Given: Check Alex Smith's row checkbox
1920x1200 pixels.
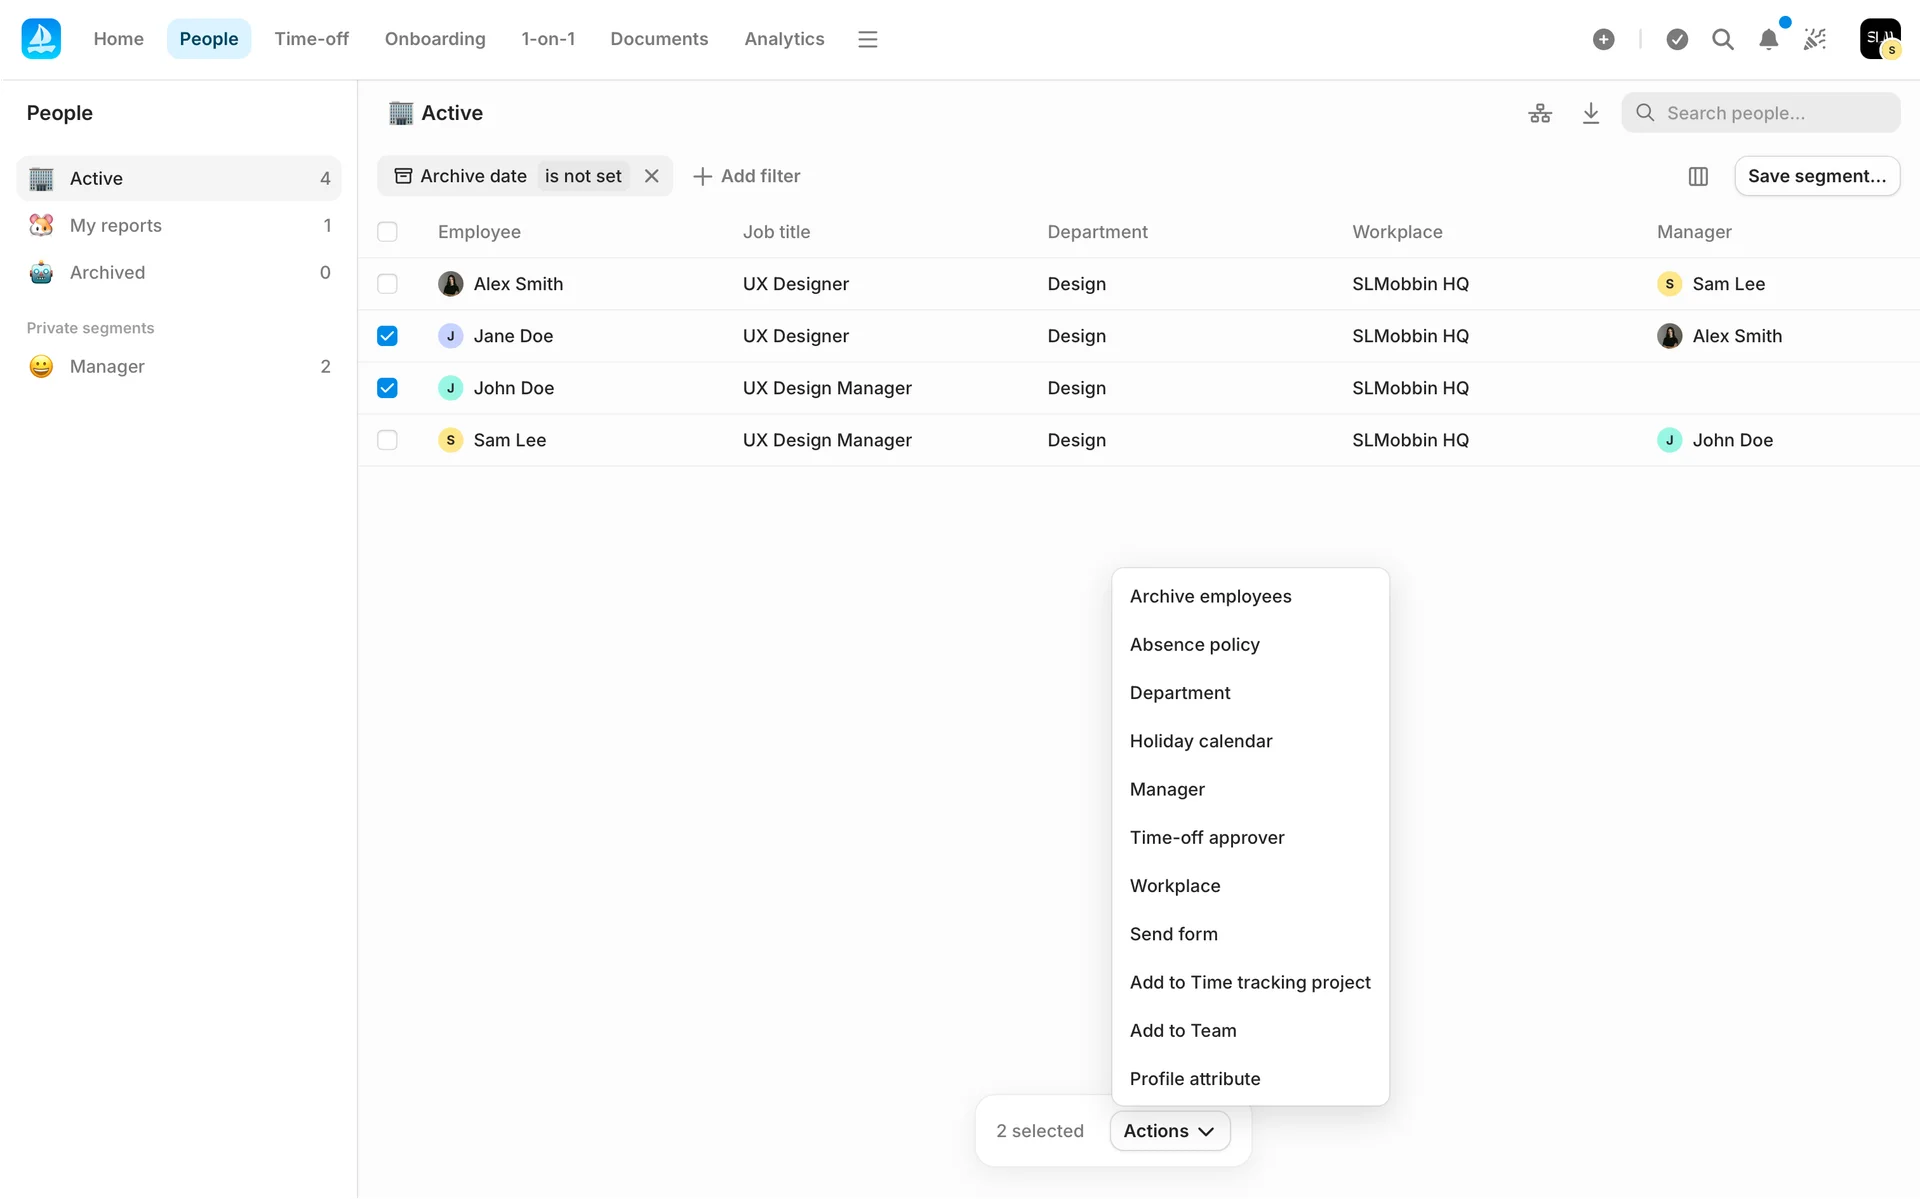Looking at the screenshot, I should pyautogui.click(x=387, y=284).
